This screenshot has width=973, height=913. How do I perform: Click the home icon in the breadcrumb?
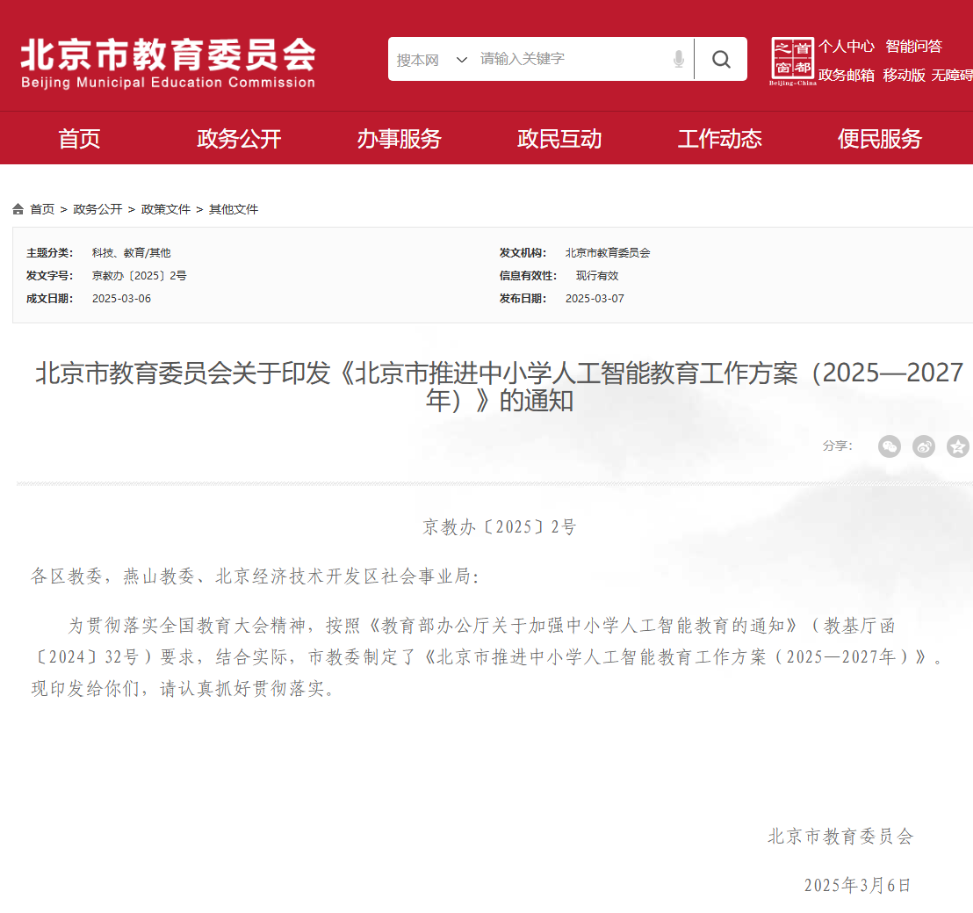(18, 209)
